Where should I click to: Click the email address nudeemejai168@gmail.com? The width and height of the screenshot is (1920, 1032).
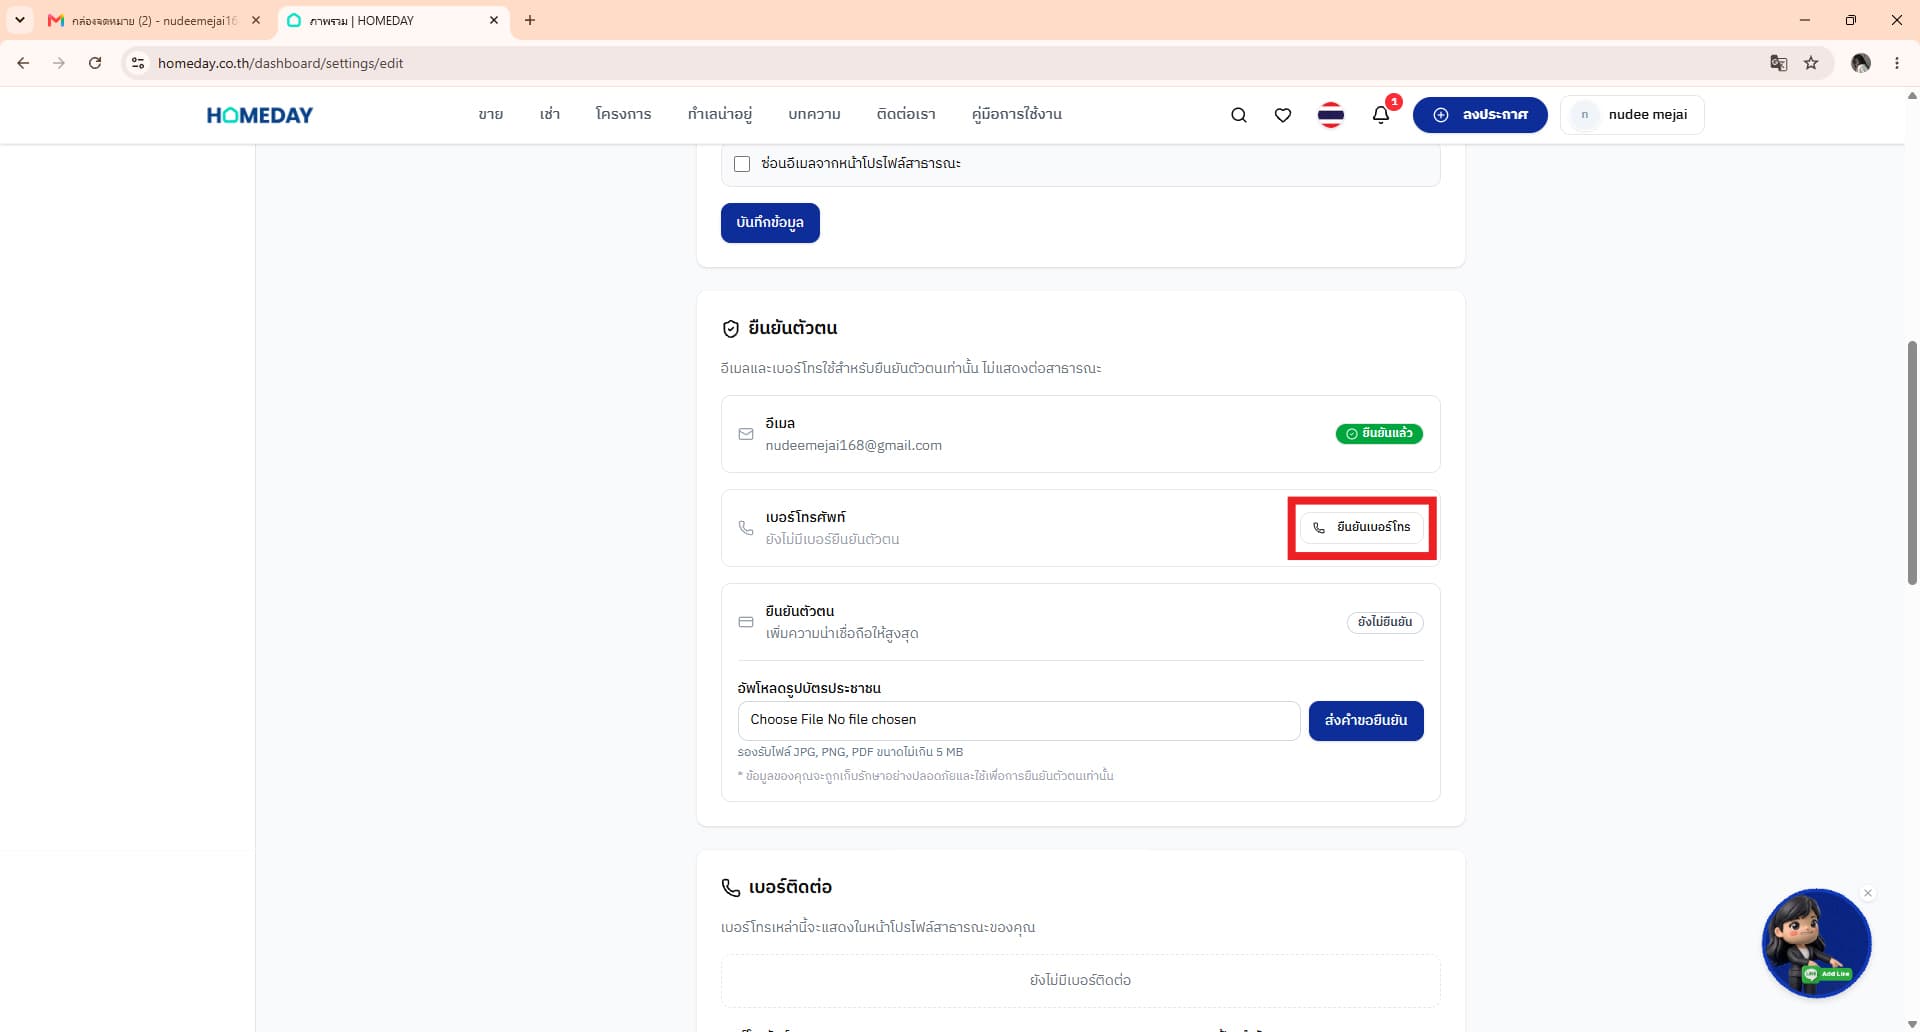click(854, 446)
